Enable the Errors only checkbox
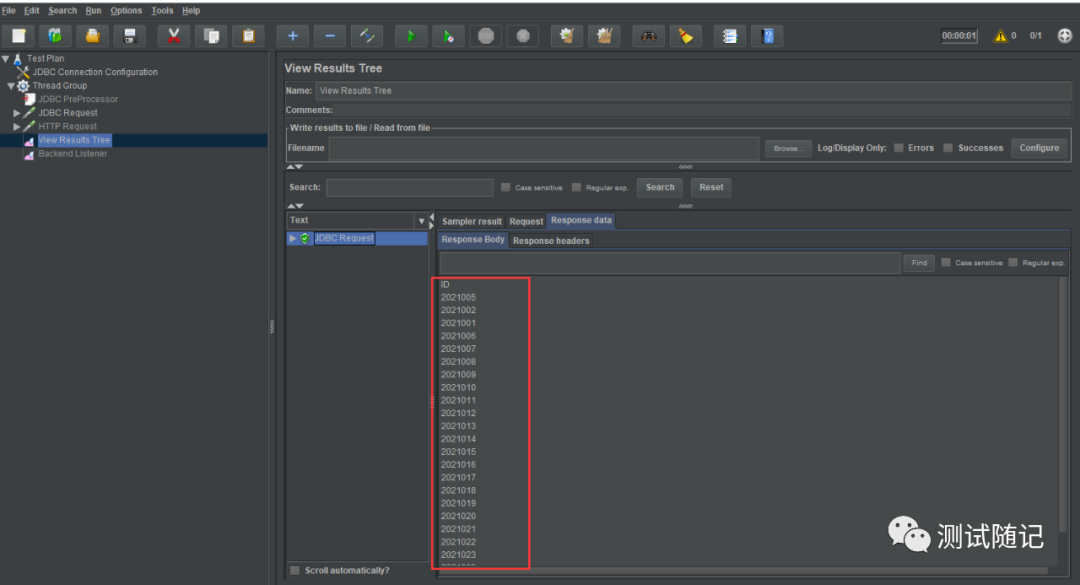Viewport: 1080px width, 585px height. pyautogui.click(x=899, y=148)
